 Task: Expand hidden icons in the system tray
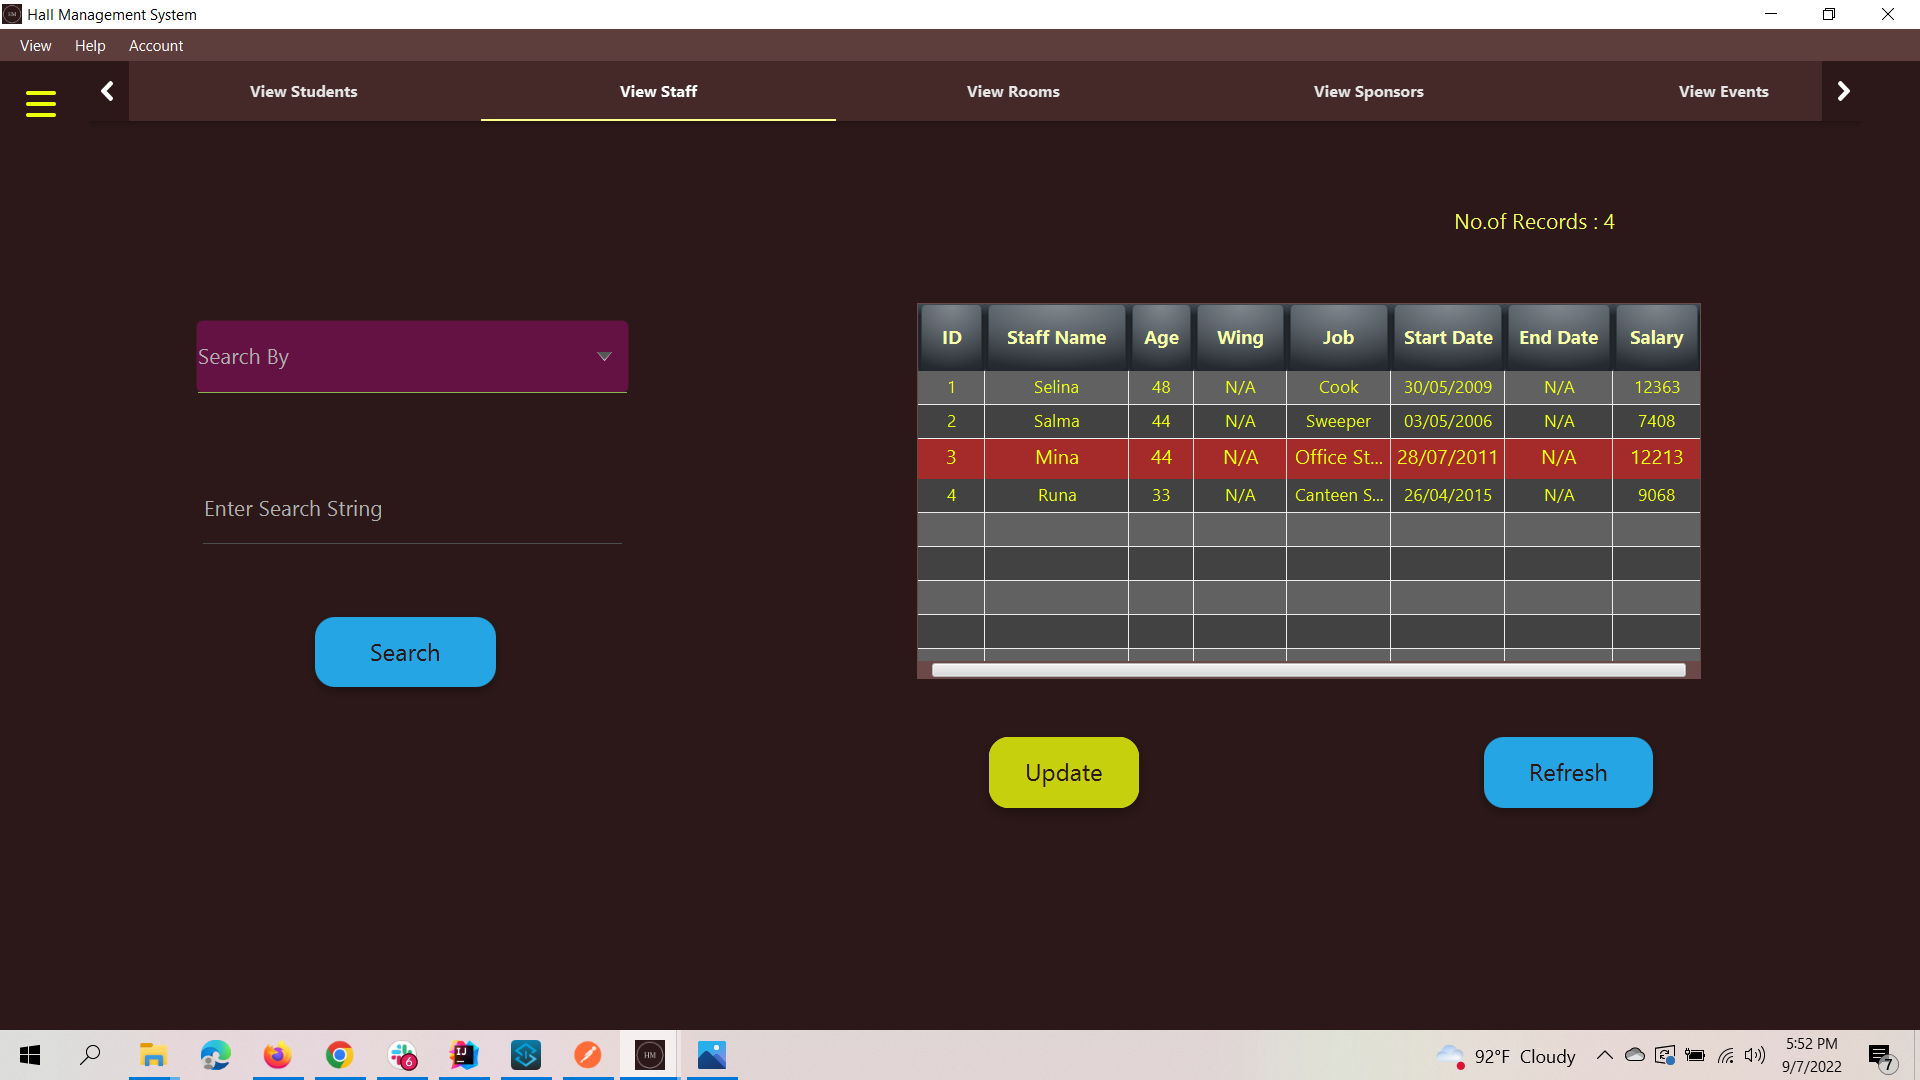(1604, 1055)
